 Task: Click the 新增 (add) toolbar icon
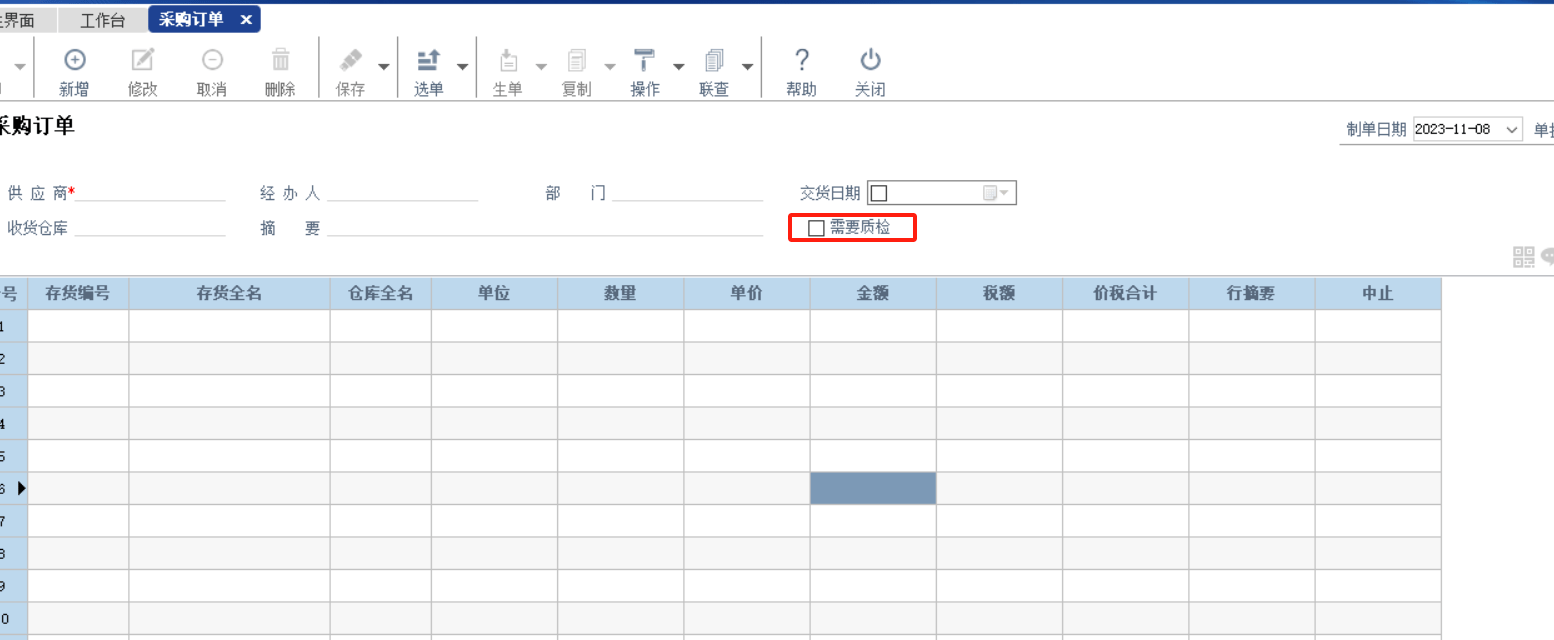tap(74, 60)
